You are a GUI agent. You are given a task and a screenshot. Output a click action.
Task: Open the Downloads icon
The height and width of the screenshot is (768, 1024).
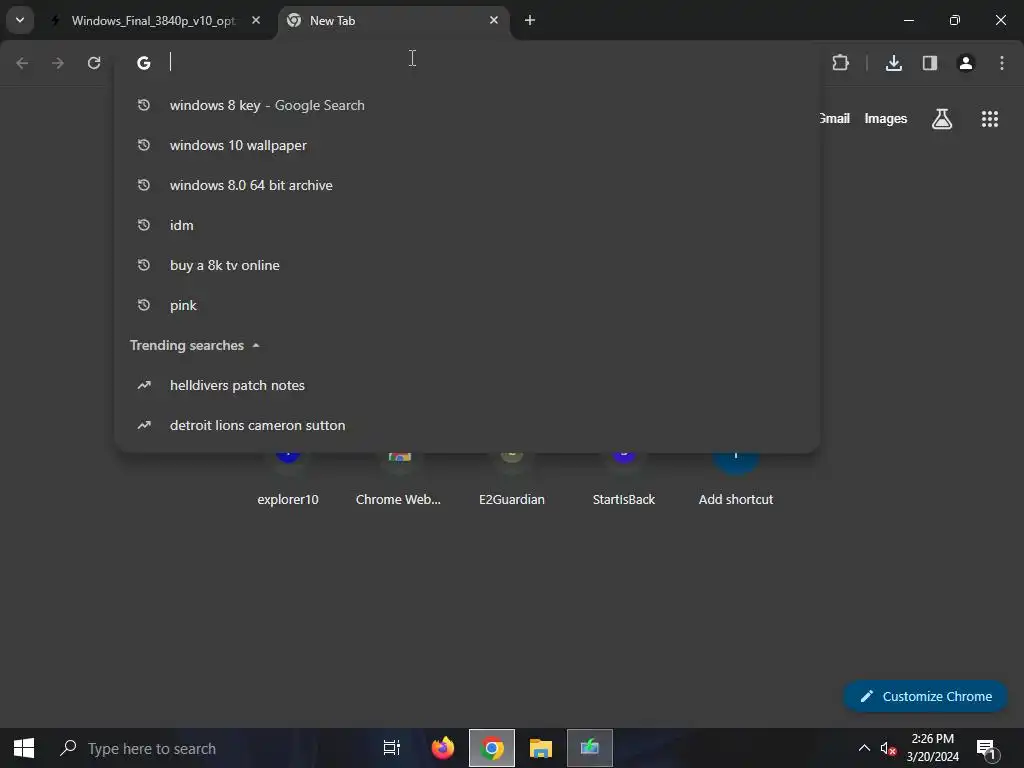coord(893,63)
